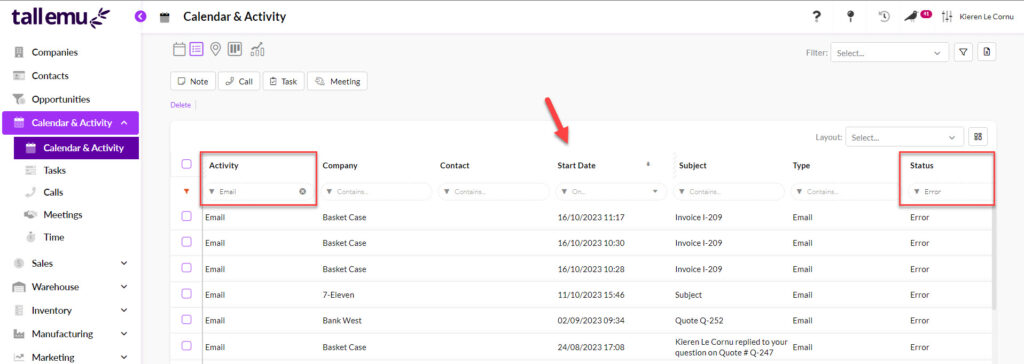Image resolution: width=1024 pixels, height=364 pixels.
Task: Open the chart analytics view icon
Action: pyautogui.click(x=257, y=50)
